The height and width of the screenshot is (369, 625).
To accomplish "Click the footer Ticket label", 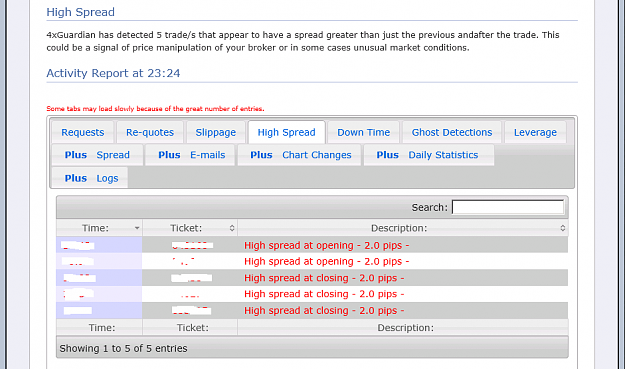I will 193,328.
